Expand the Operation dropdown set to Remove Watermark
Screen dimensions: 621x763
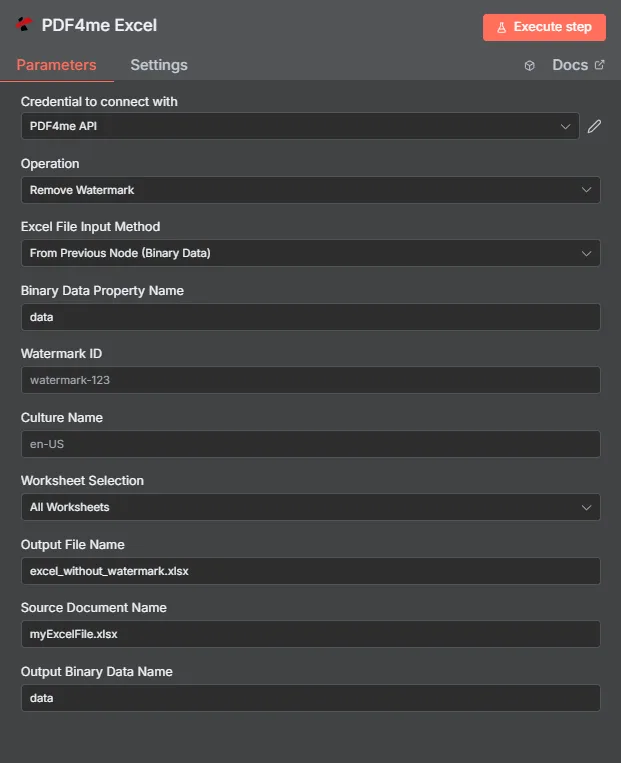pyautogui.click(x=310, y=190)
